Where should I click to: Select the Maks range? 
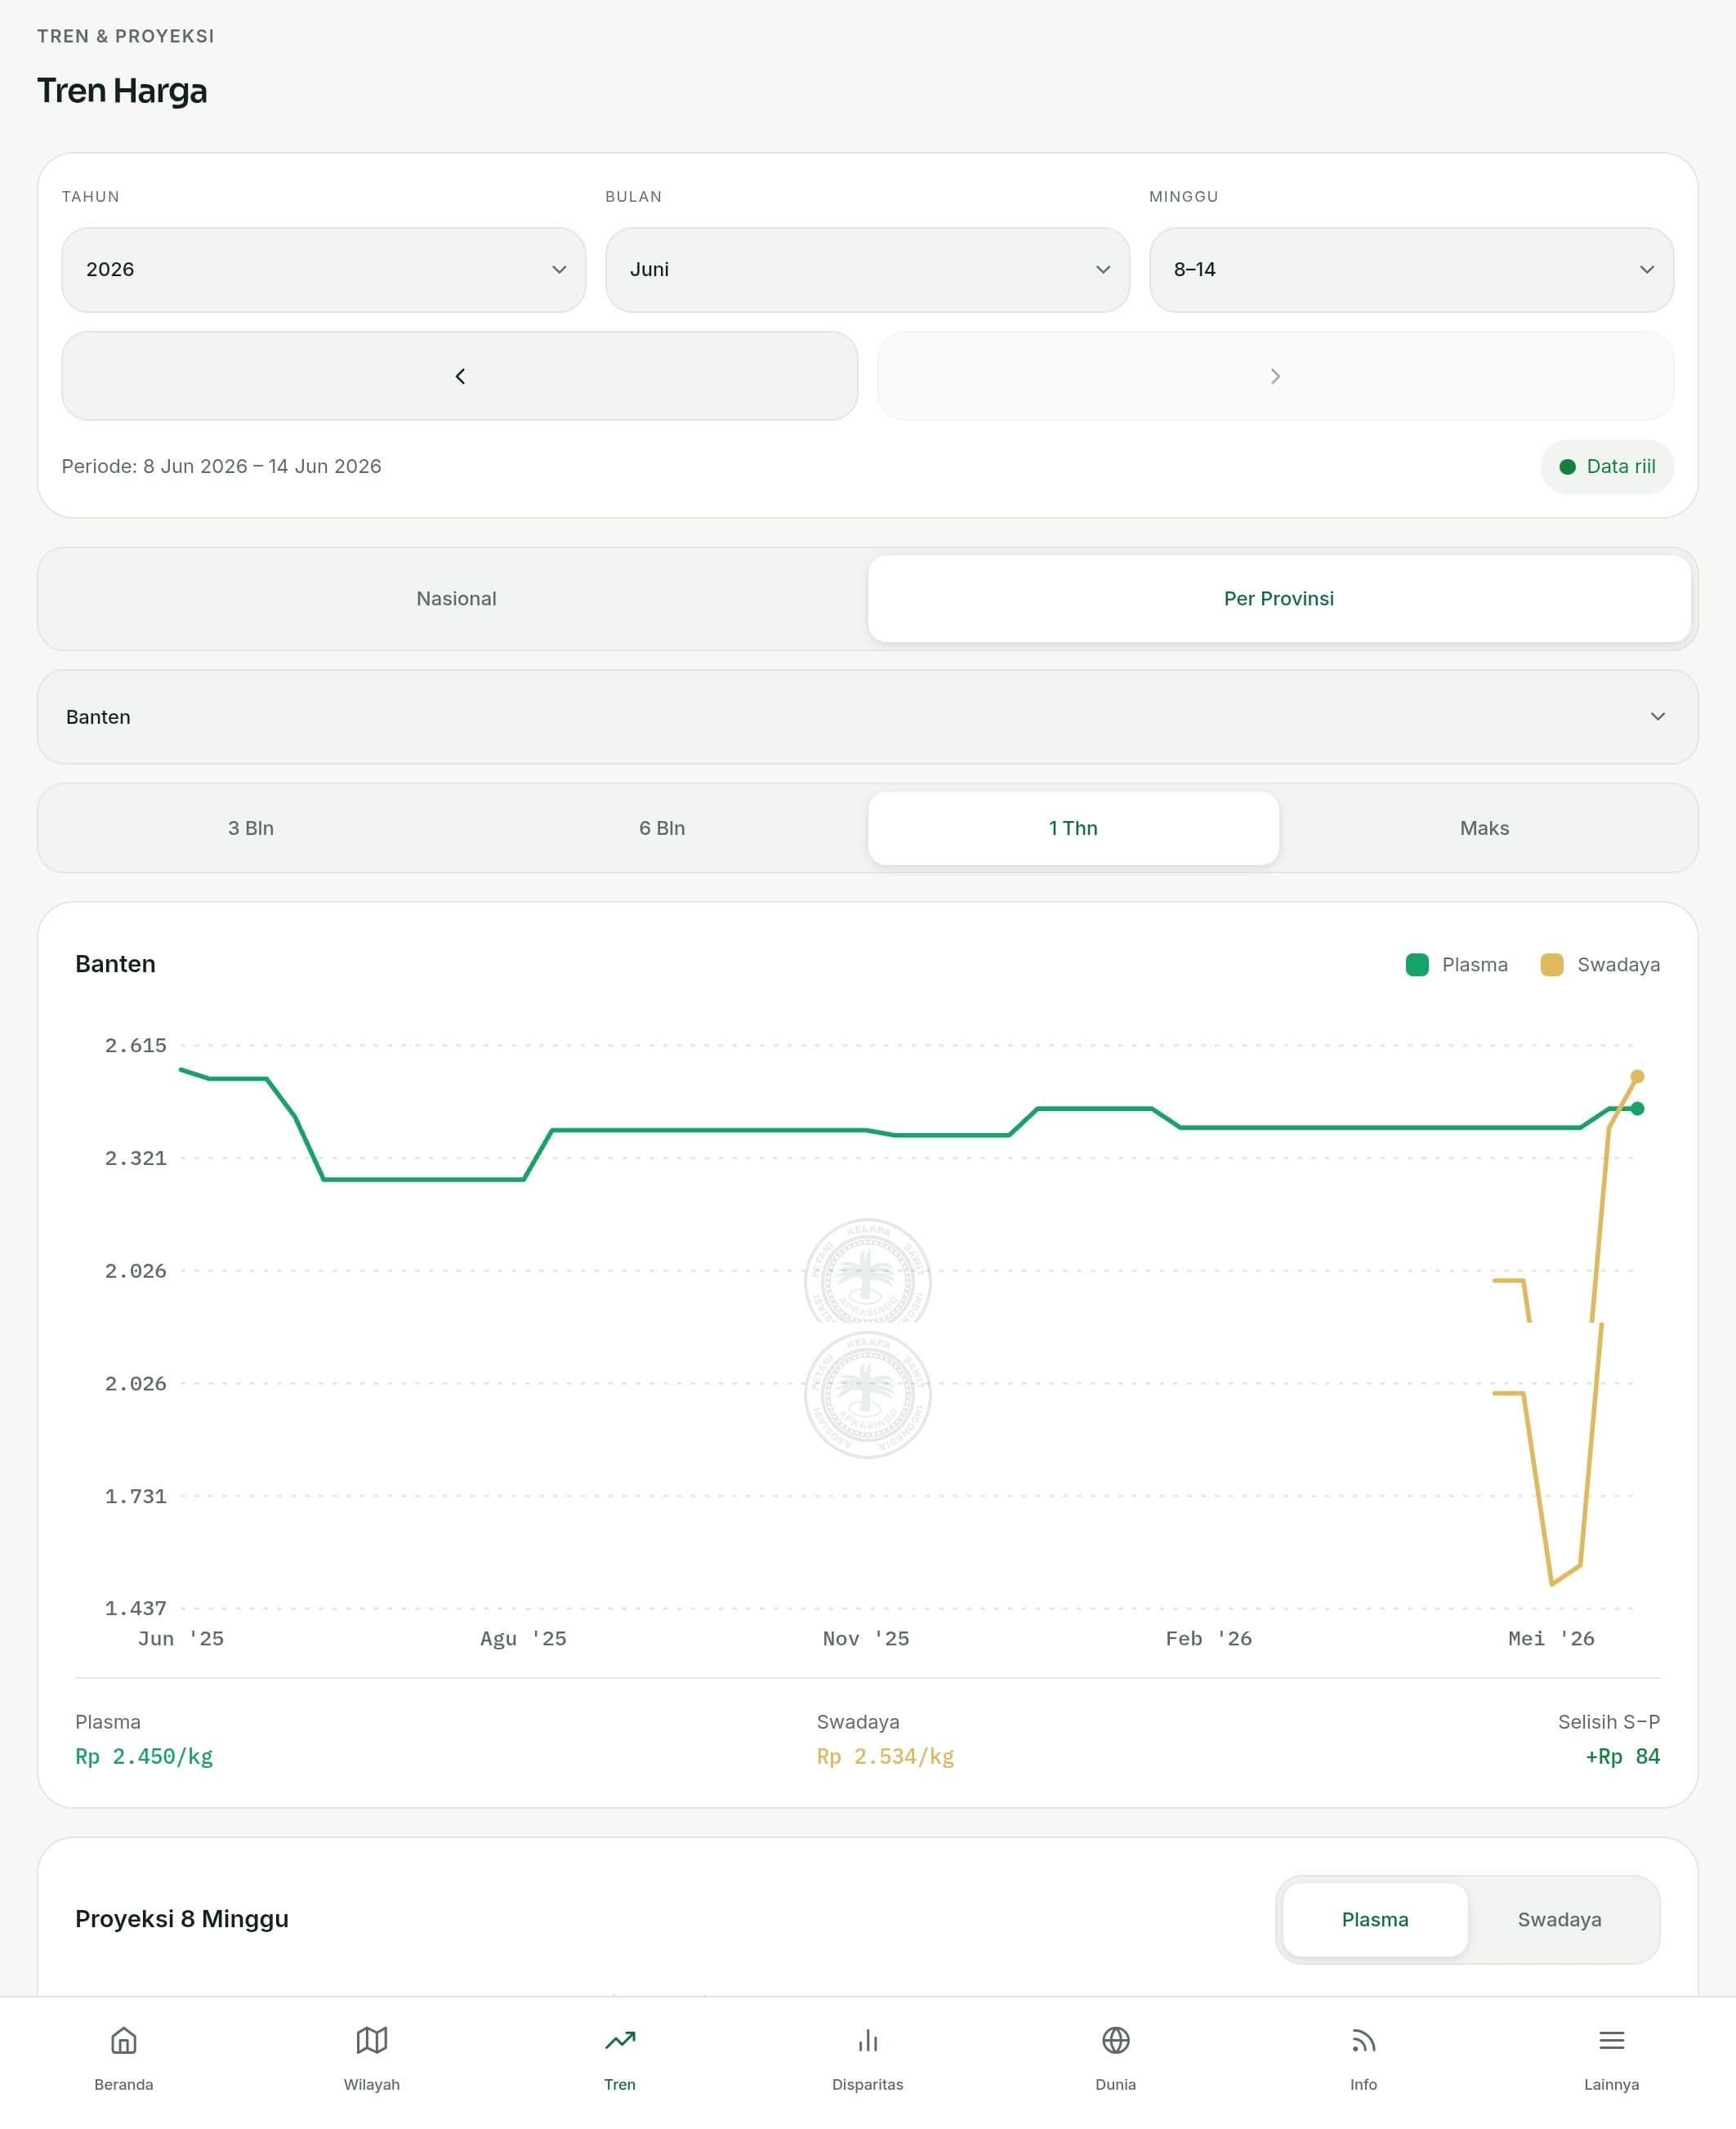click(1484, 828)
